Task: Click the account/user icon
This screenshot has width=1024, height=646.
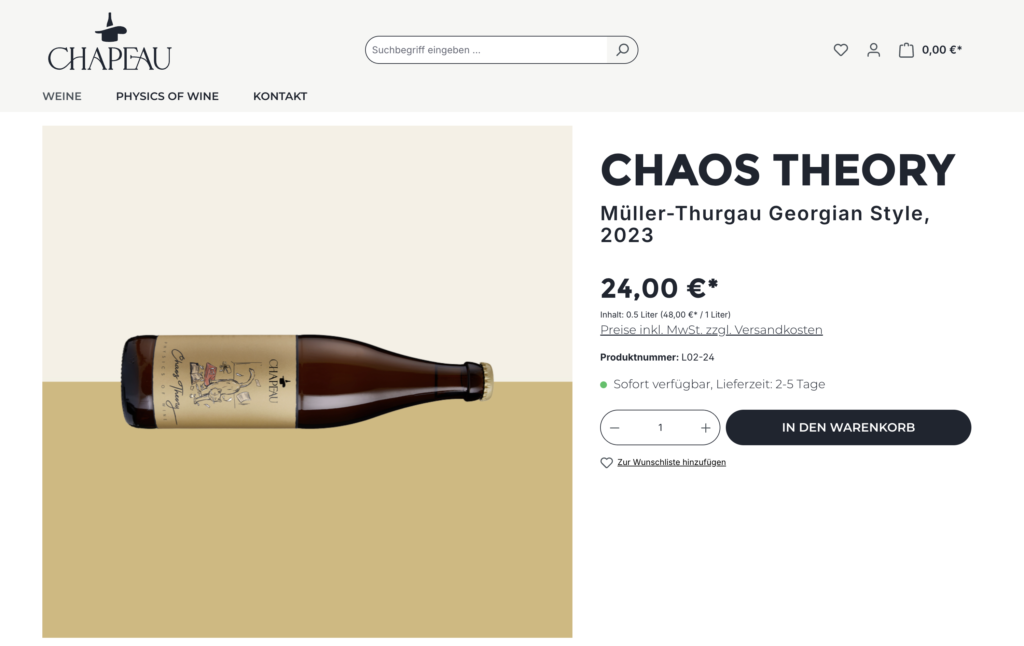Action: pos(874,49)
